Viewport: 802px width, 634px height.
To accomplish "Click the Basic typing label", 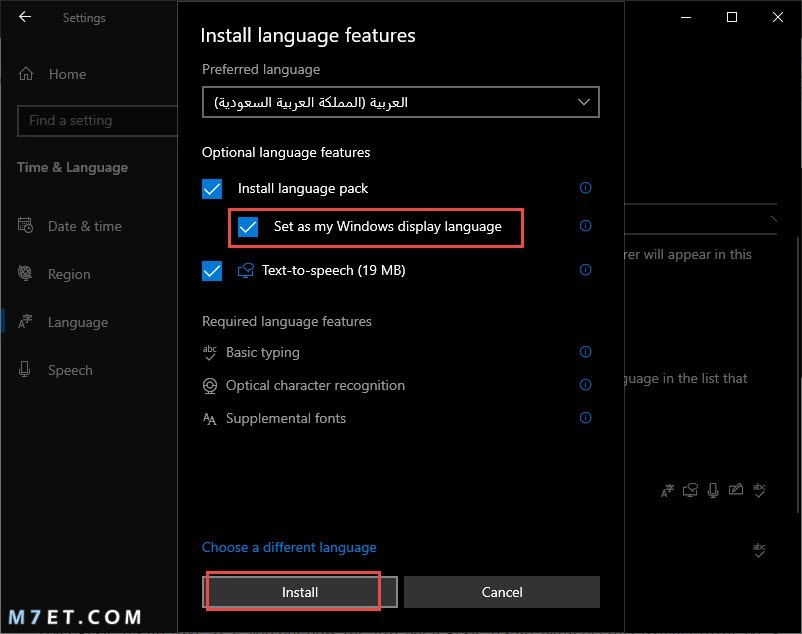I will pyautogui.click(x=262, y=352).
